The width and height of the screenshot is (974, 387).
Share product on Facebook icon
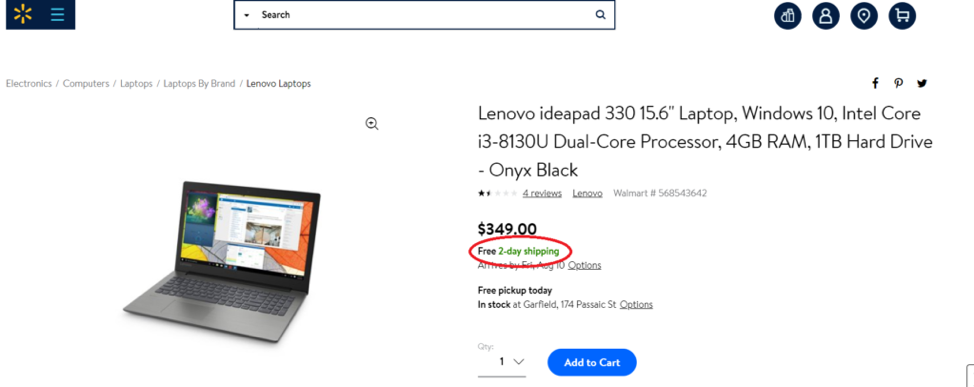point(875,83)
